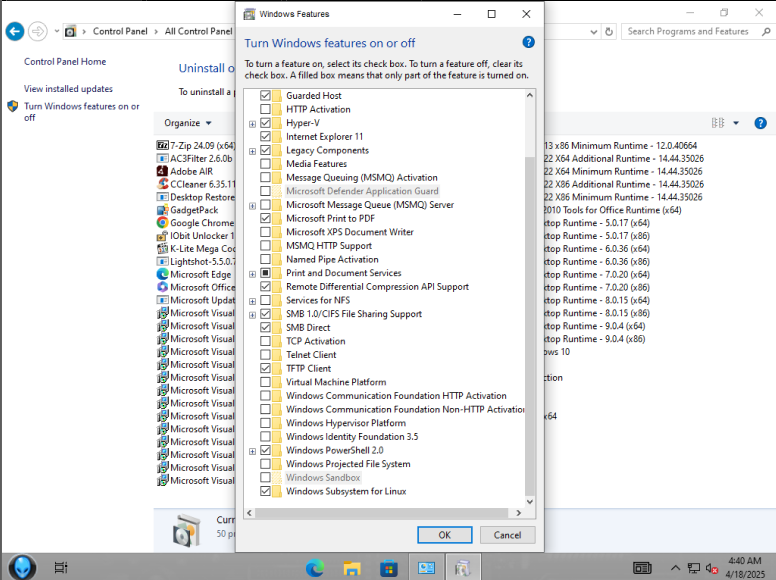Expand the Legacy Components node
Image resolution: width=776 pixels, height=580 pixels.
pyautogui.click(x=252, y=151)
